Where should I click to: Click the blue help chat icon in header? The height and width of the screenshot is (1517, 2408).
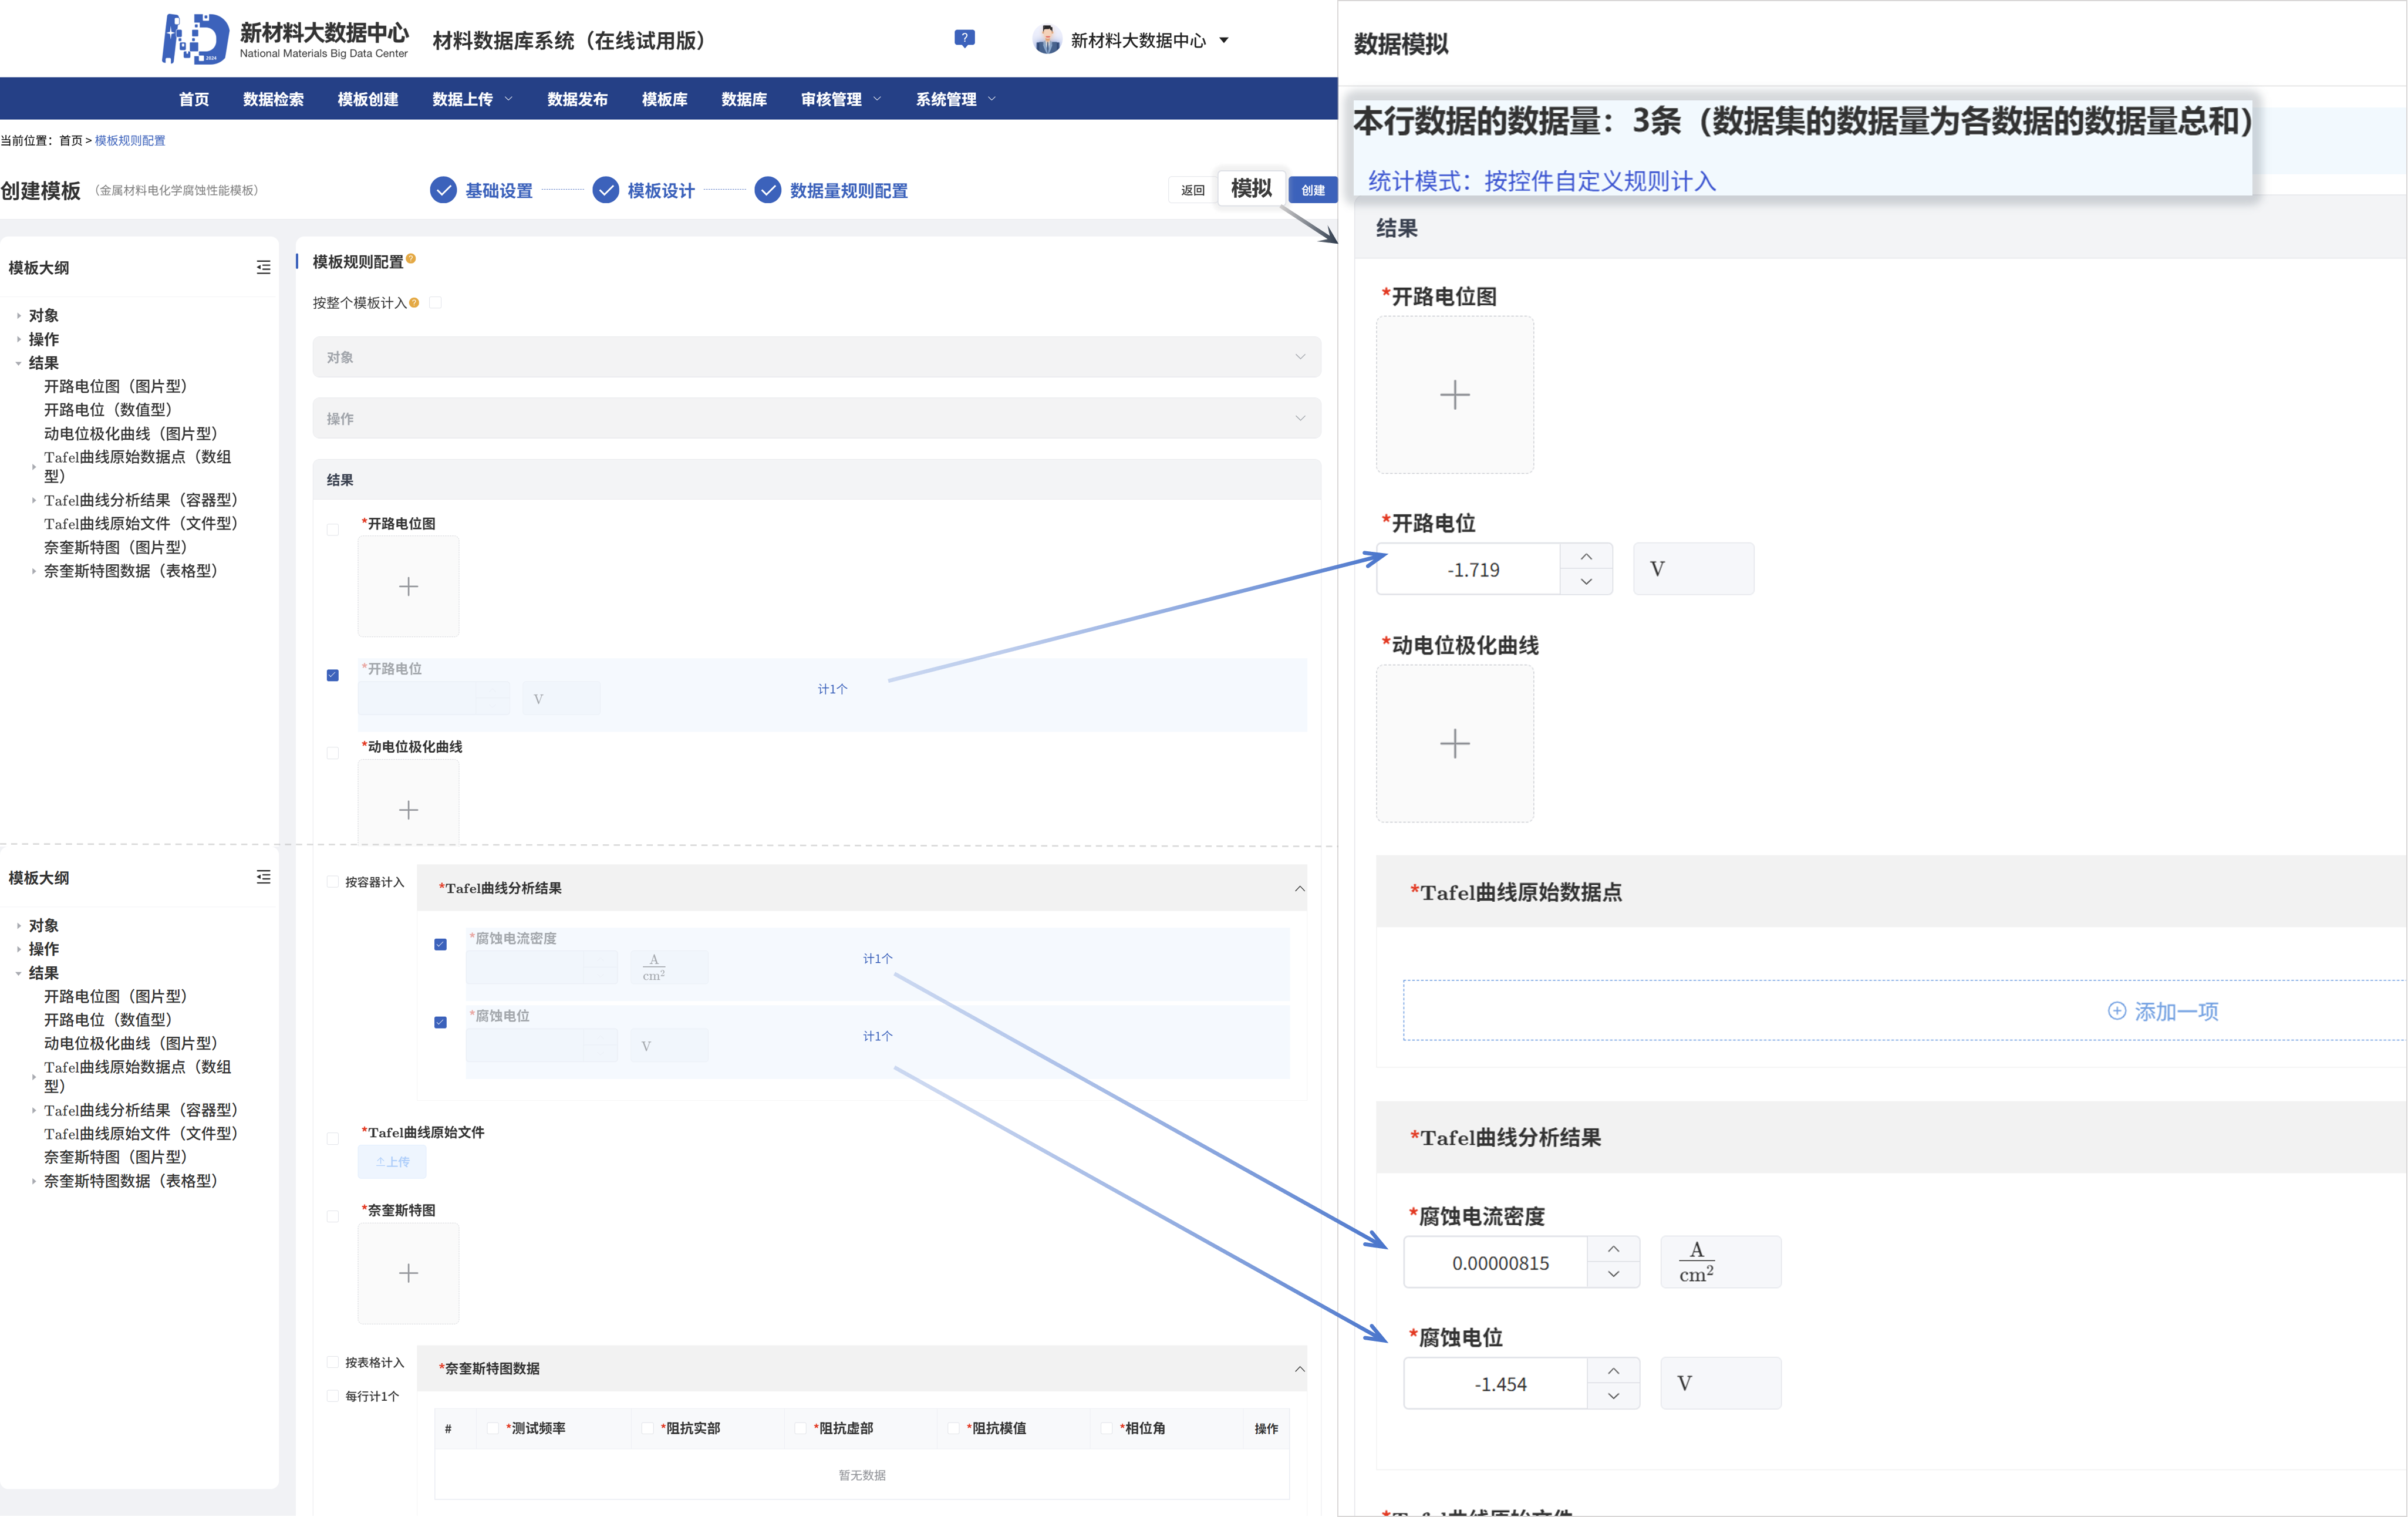(x=964, y=38)
